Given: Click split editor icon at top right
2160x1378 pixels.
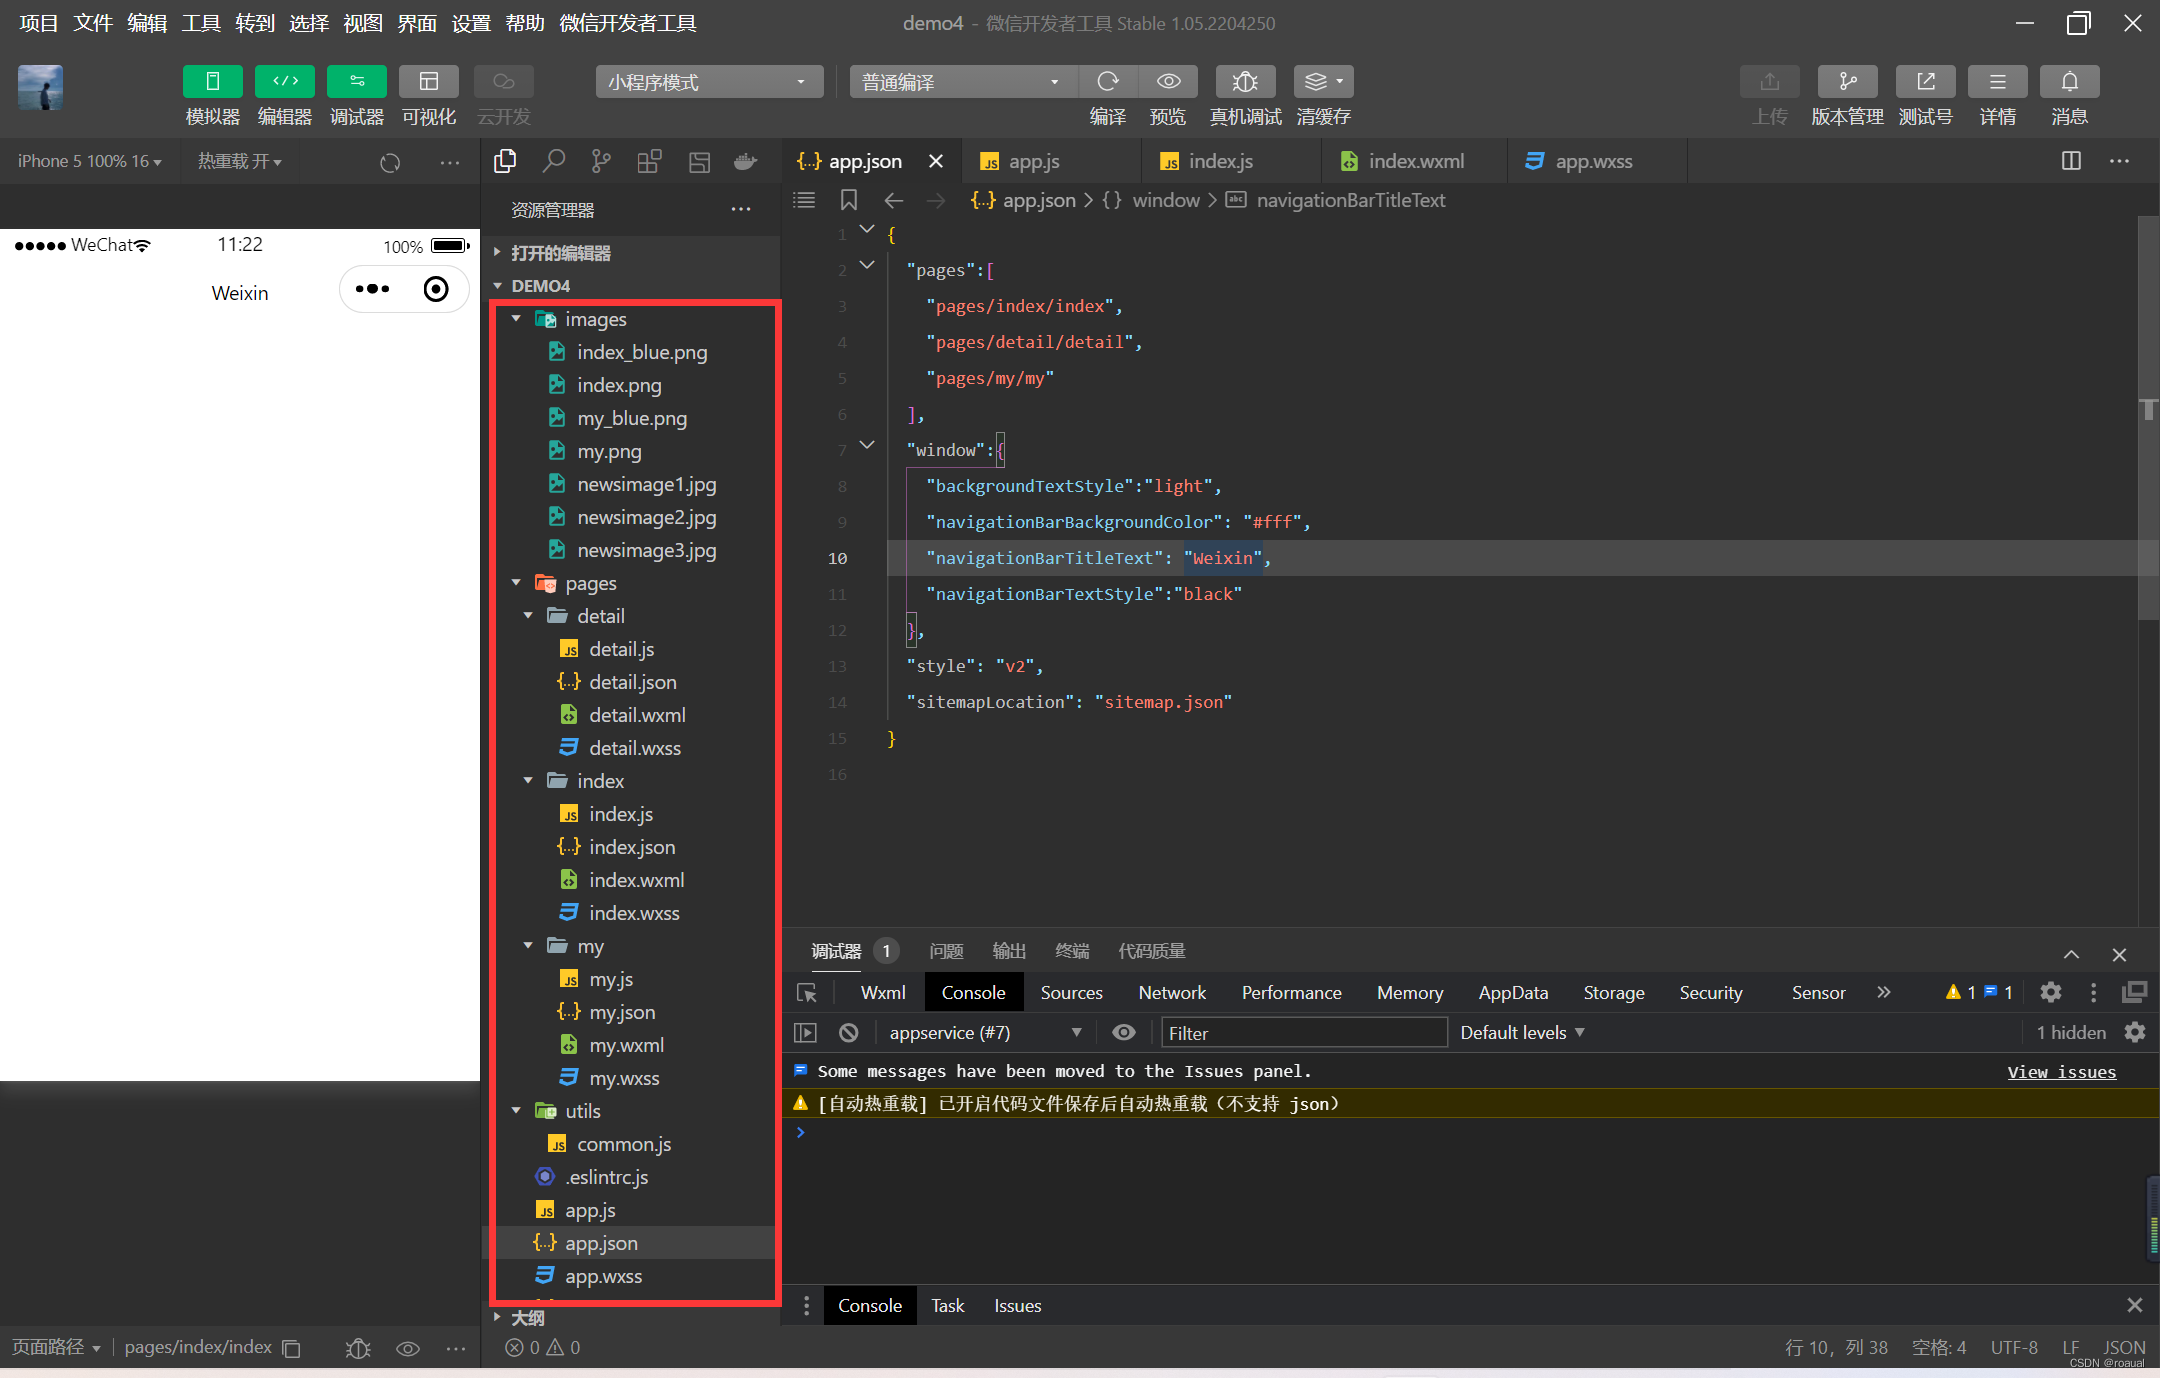Looking at the screenshot, I should pyautogui.click(x=2071, y=161).
